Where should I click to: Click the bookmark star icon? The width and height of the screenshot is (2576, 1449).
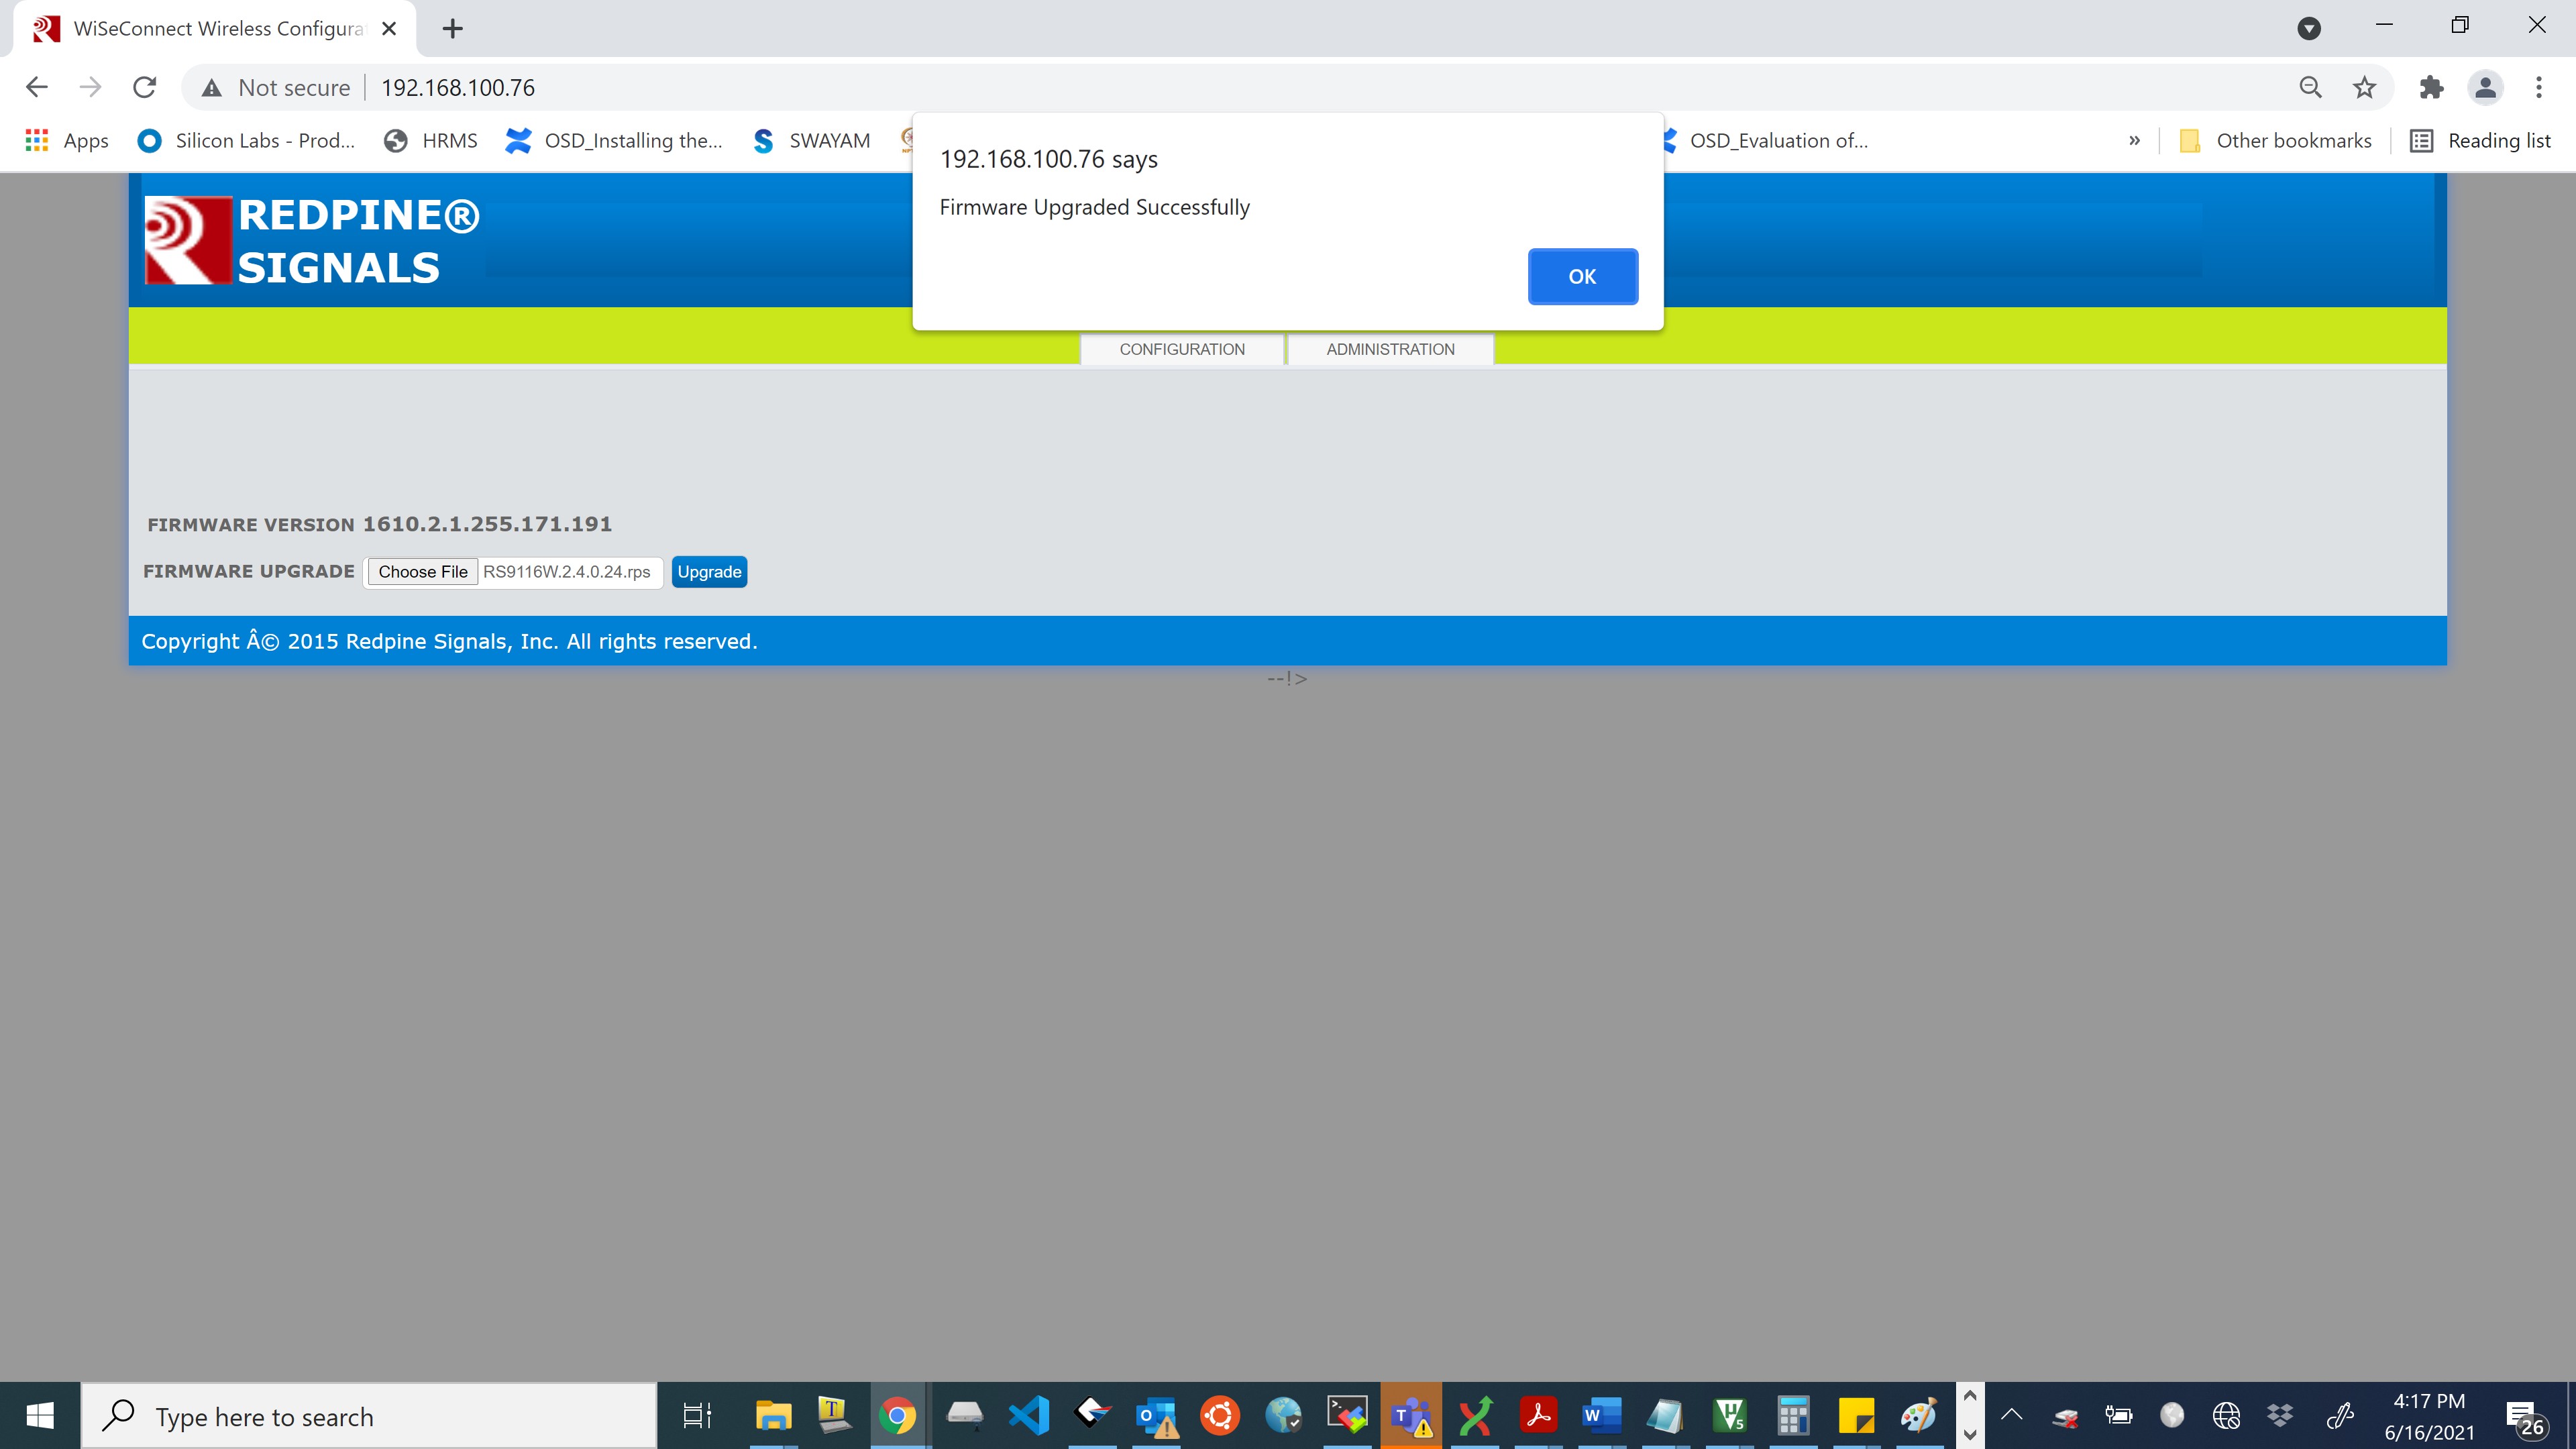2364,88
